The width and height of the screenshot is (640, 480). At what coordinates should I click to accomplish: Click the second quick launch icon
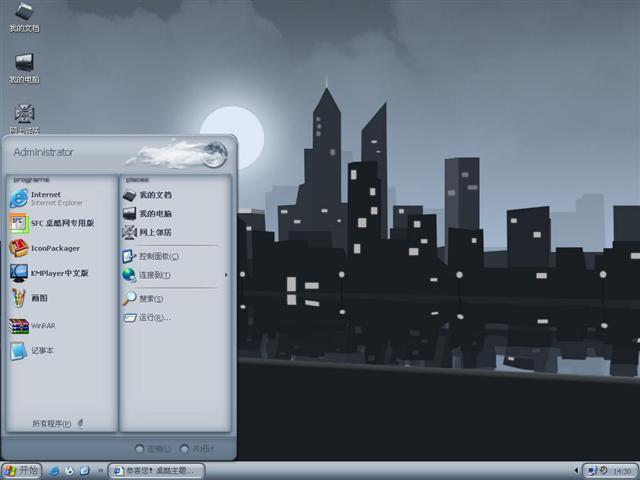point(69,471)
